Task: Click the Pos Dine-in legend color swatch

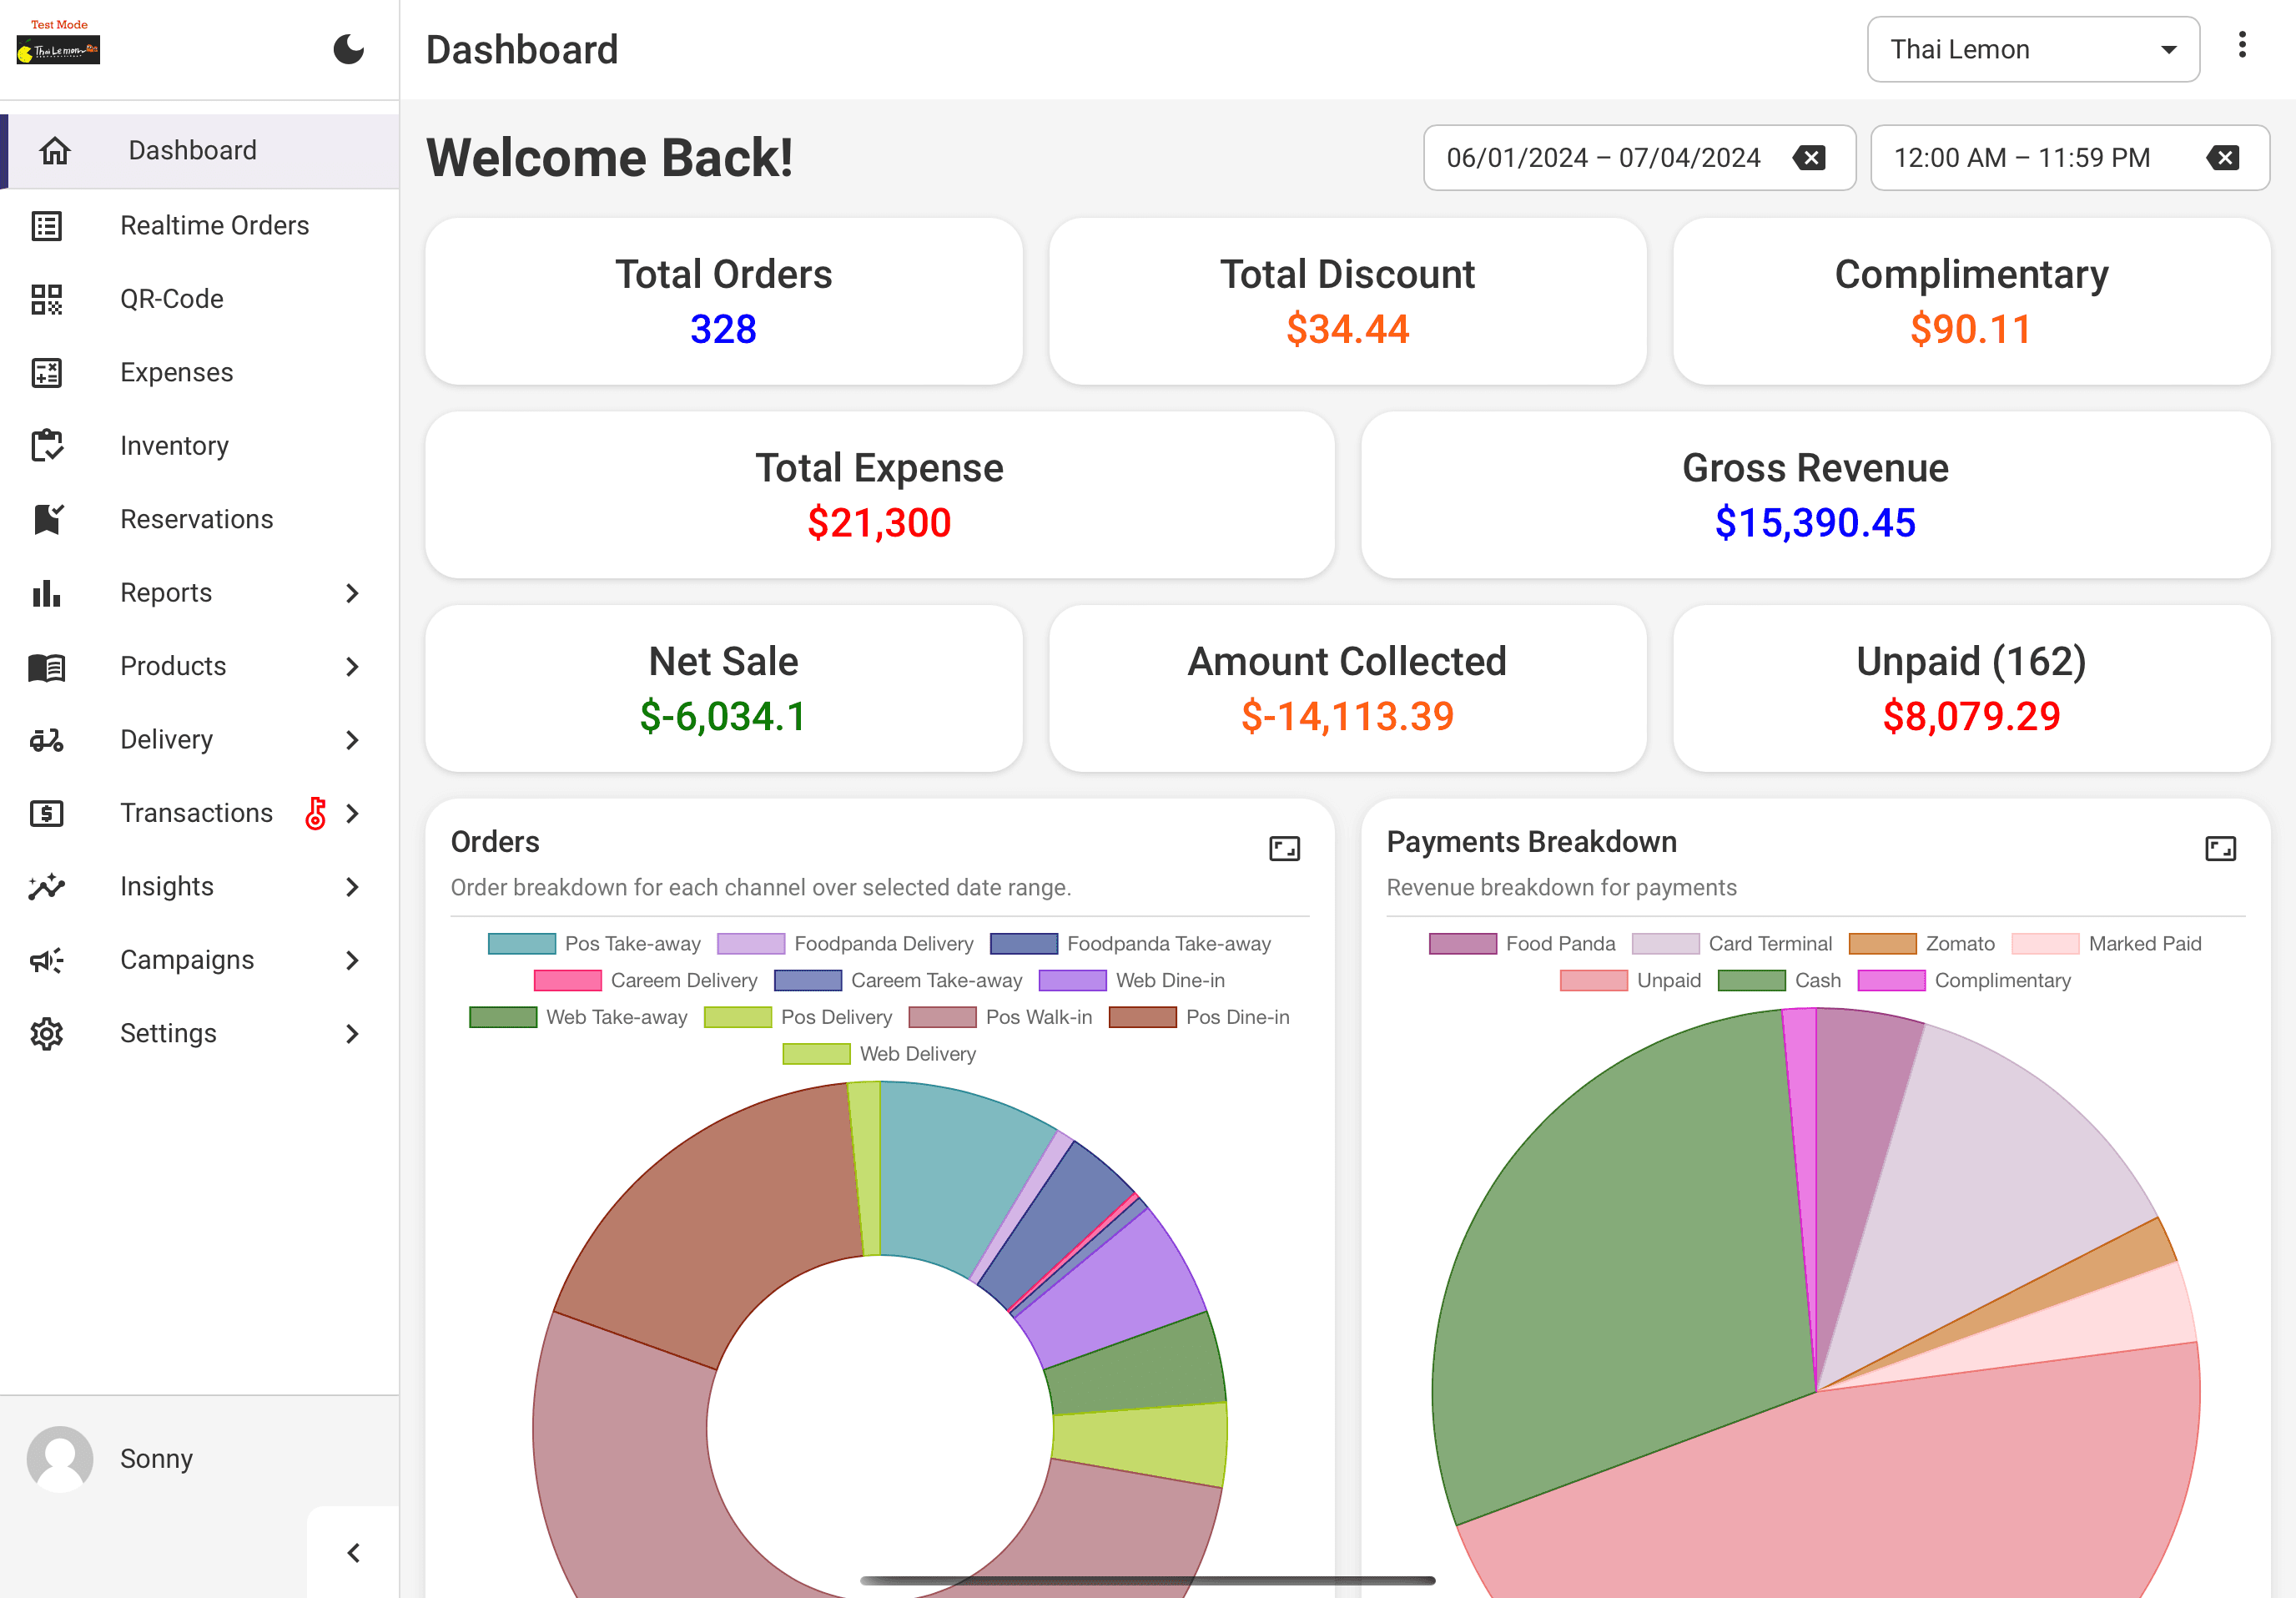Action: (x=1142, y=1017)
